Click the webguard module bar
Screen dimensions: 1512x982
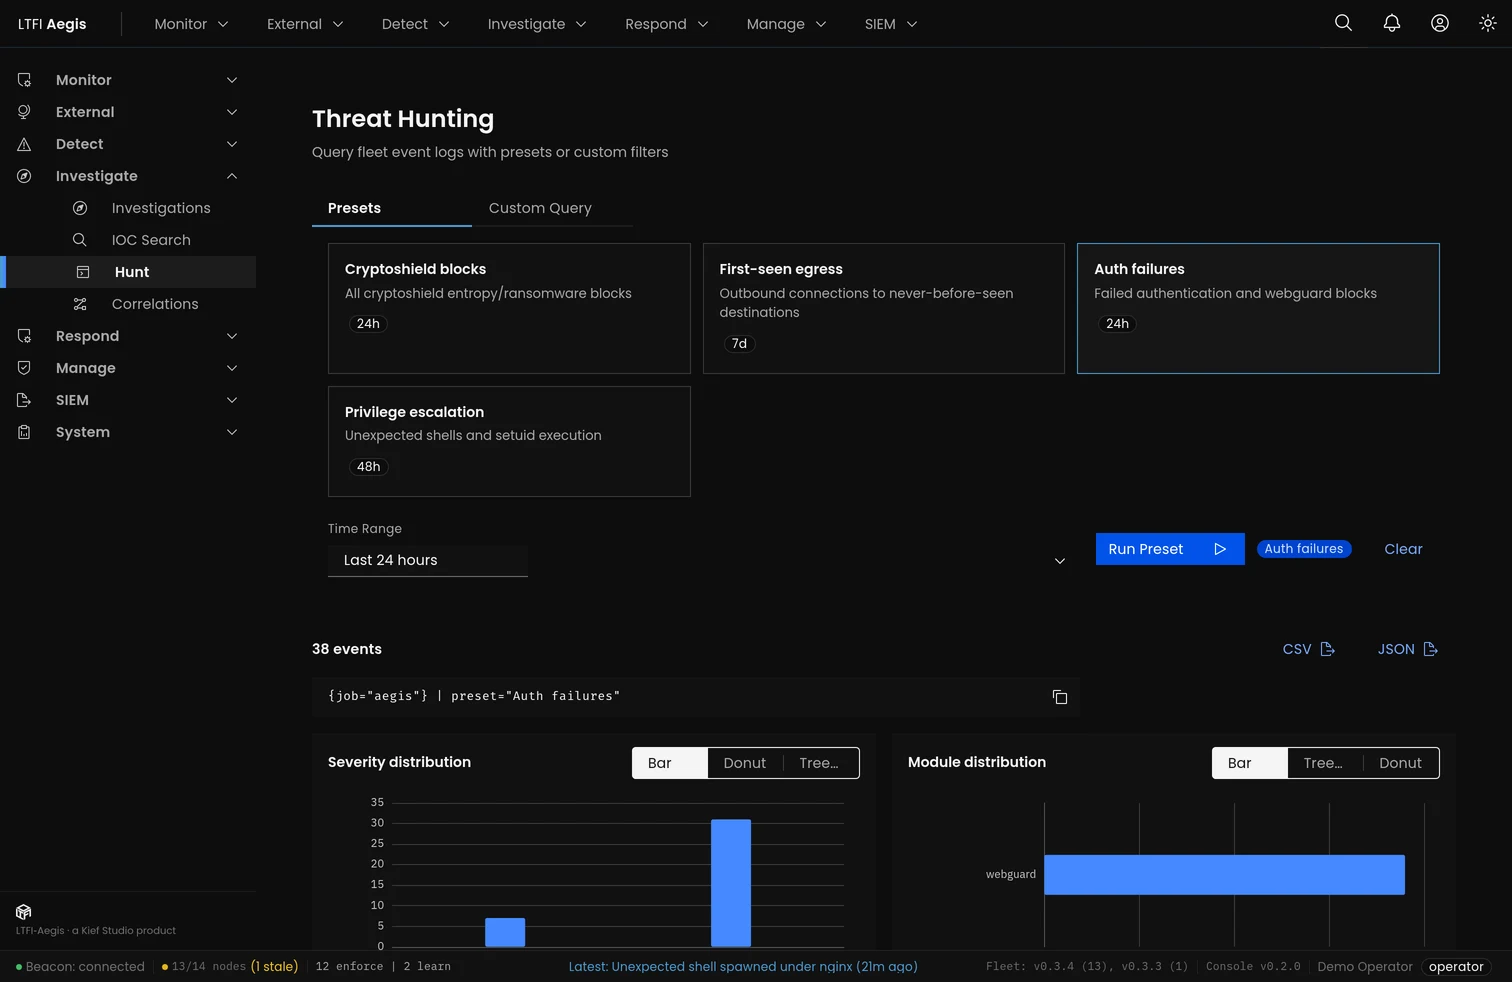[1224, 875]
